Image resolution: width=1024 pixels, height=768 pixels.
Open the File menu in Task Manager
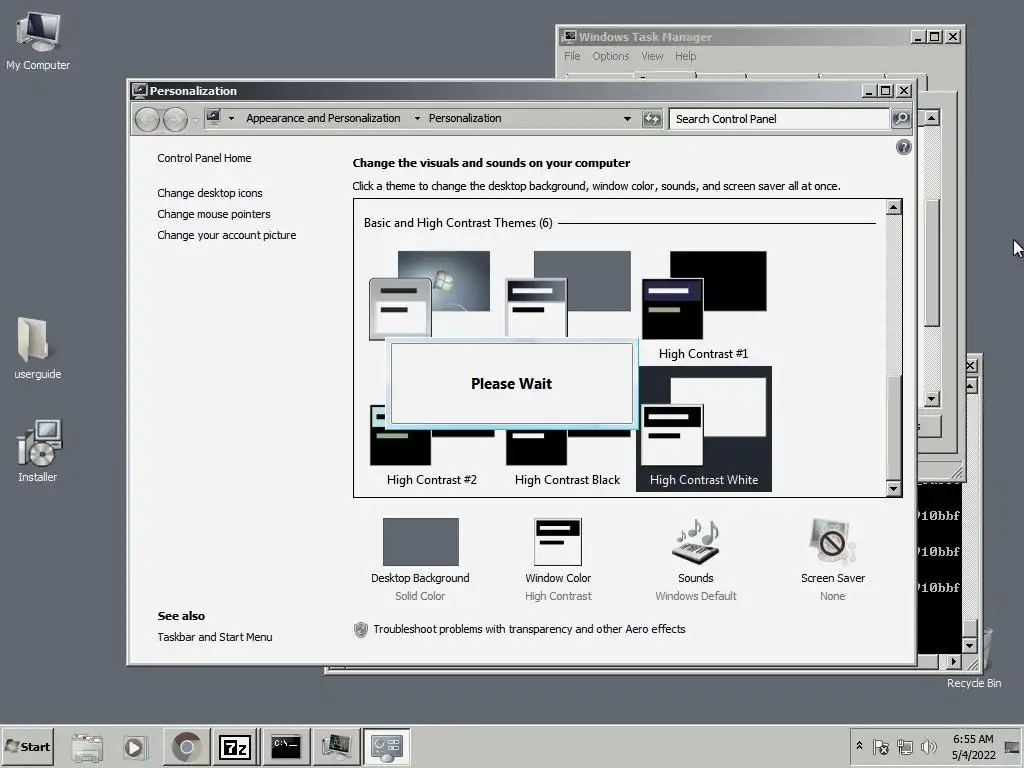[x=572, y=56]
